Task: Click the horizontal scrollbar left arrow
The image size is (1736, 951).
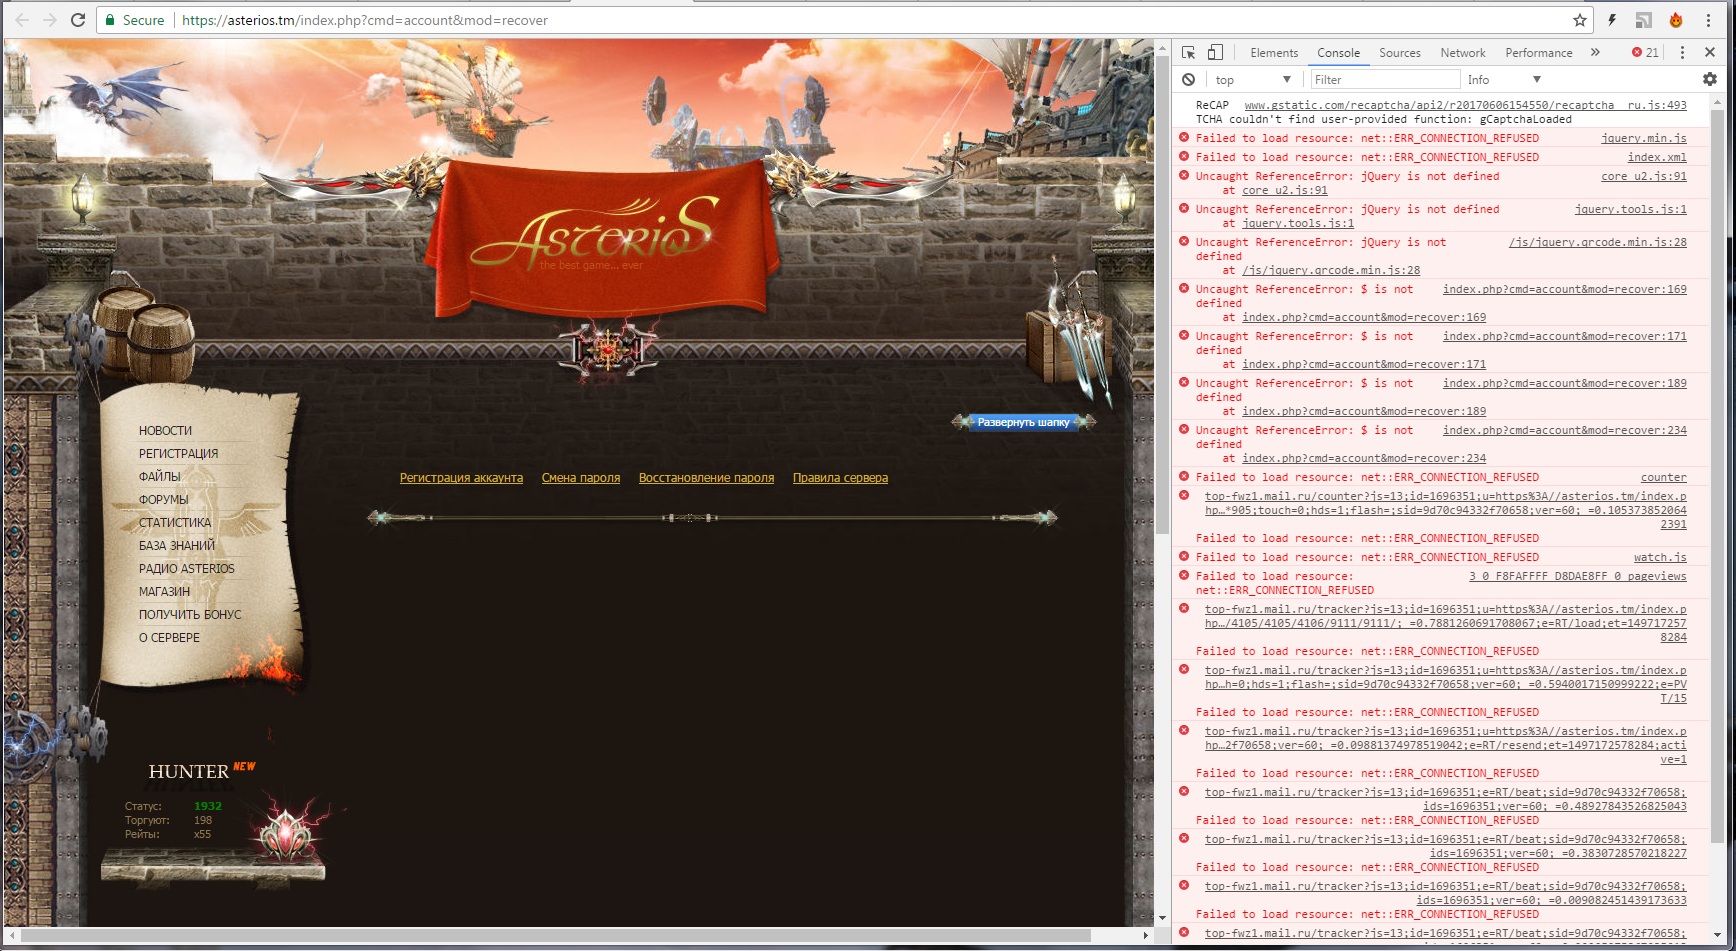Action: tap(12, 936)
